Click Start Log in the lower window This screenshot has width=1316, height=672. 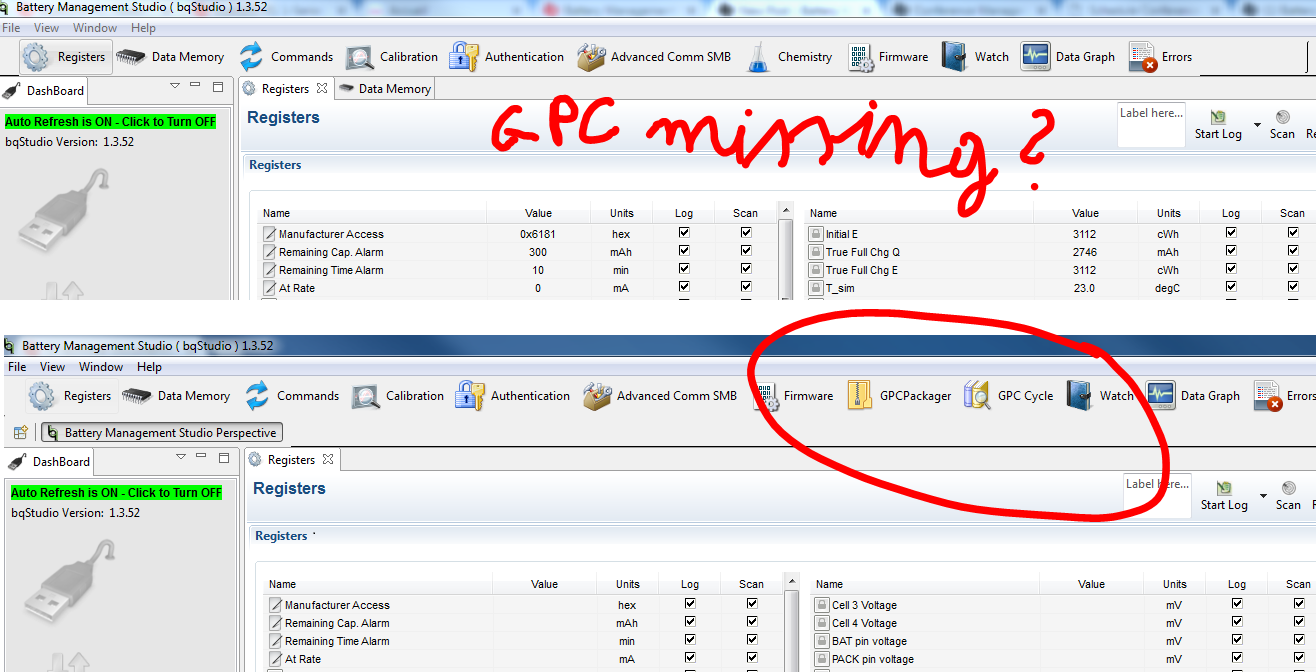1224,496
